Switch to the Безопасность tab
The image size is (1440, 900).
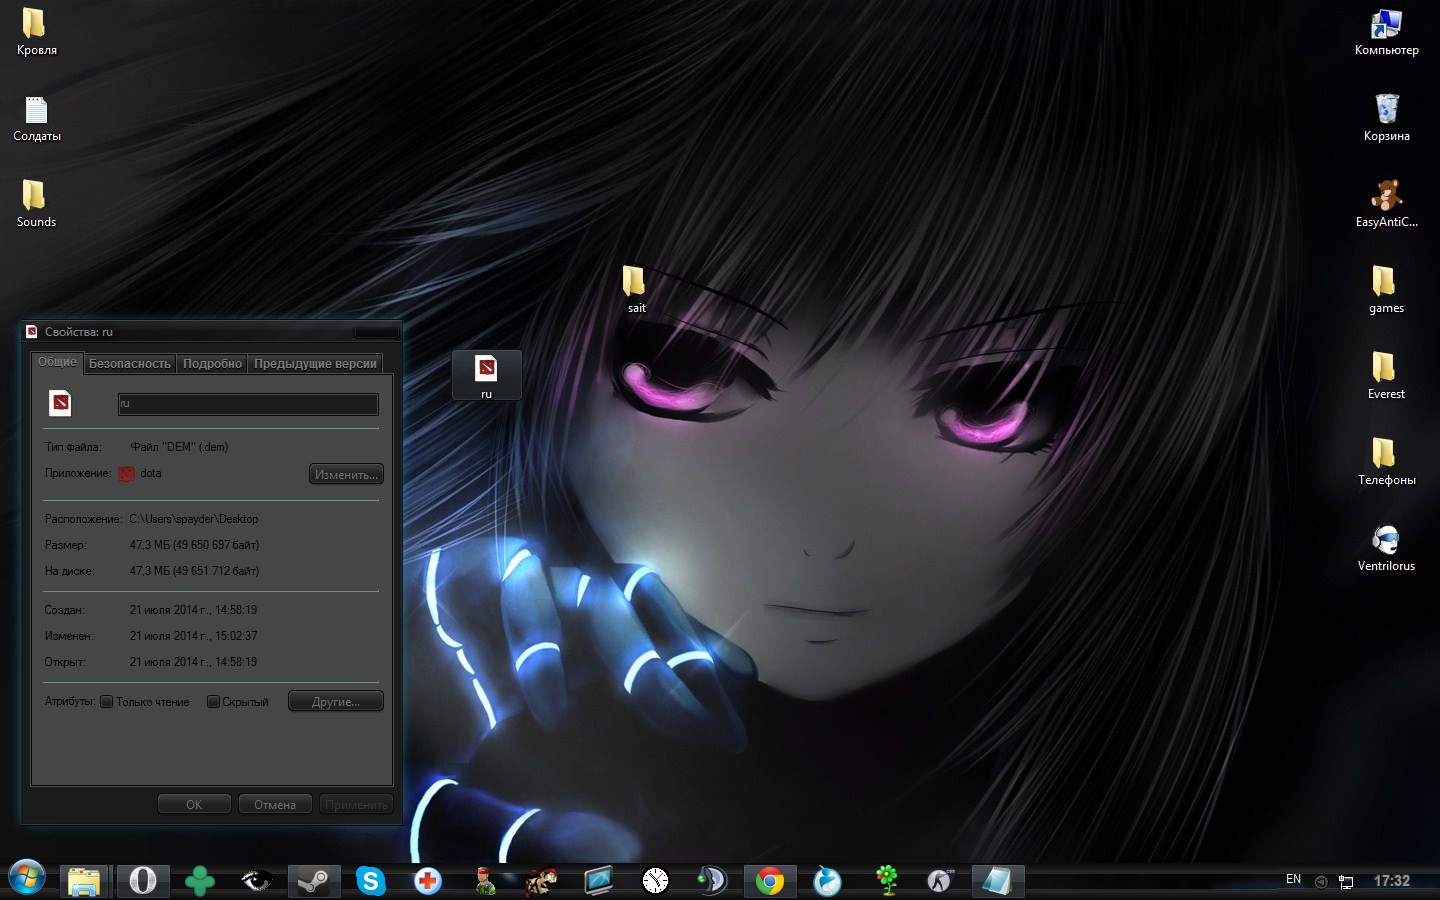[130, 364]
